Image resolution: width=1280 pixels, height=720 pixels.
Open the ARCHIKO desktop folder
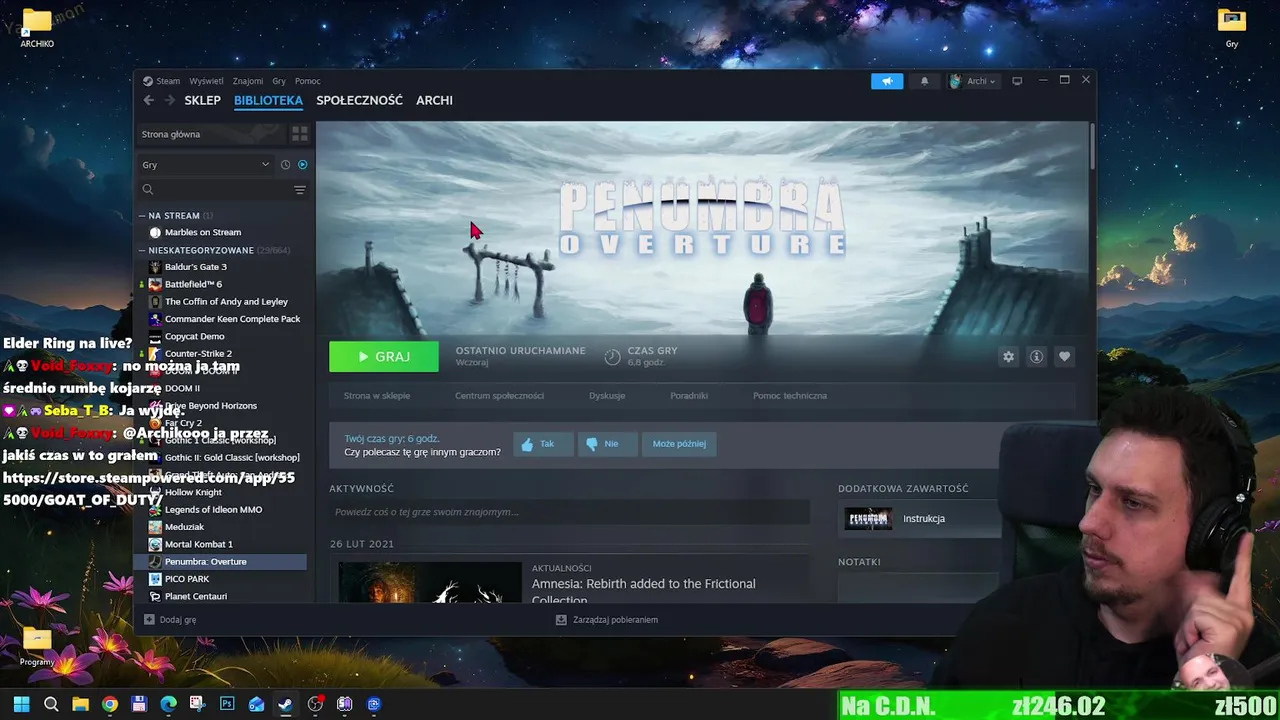coord(37,28)
